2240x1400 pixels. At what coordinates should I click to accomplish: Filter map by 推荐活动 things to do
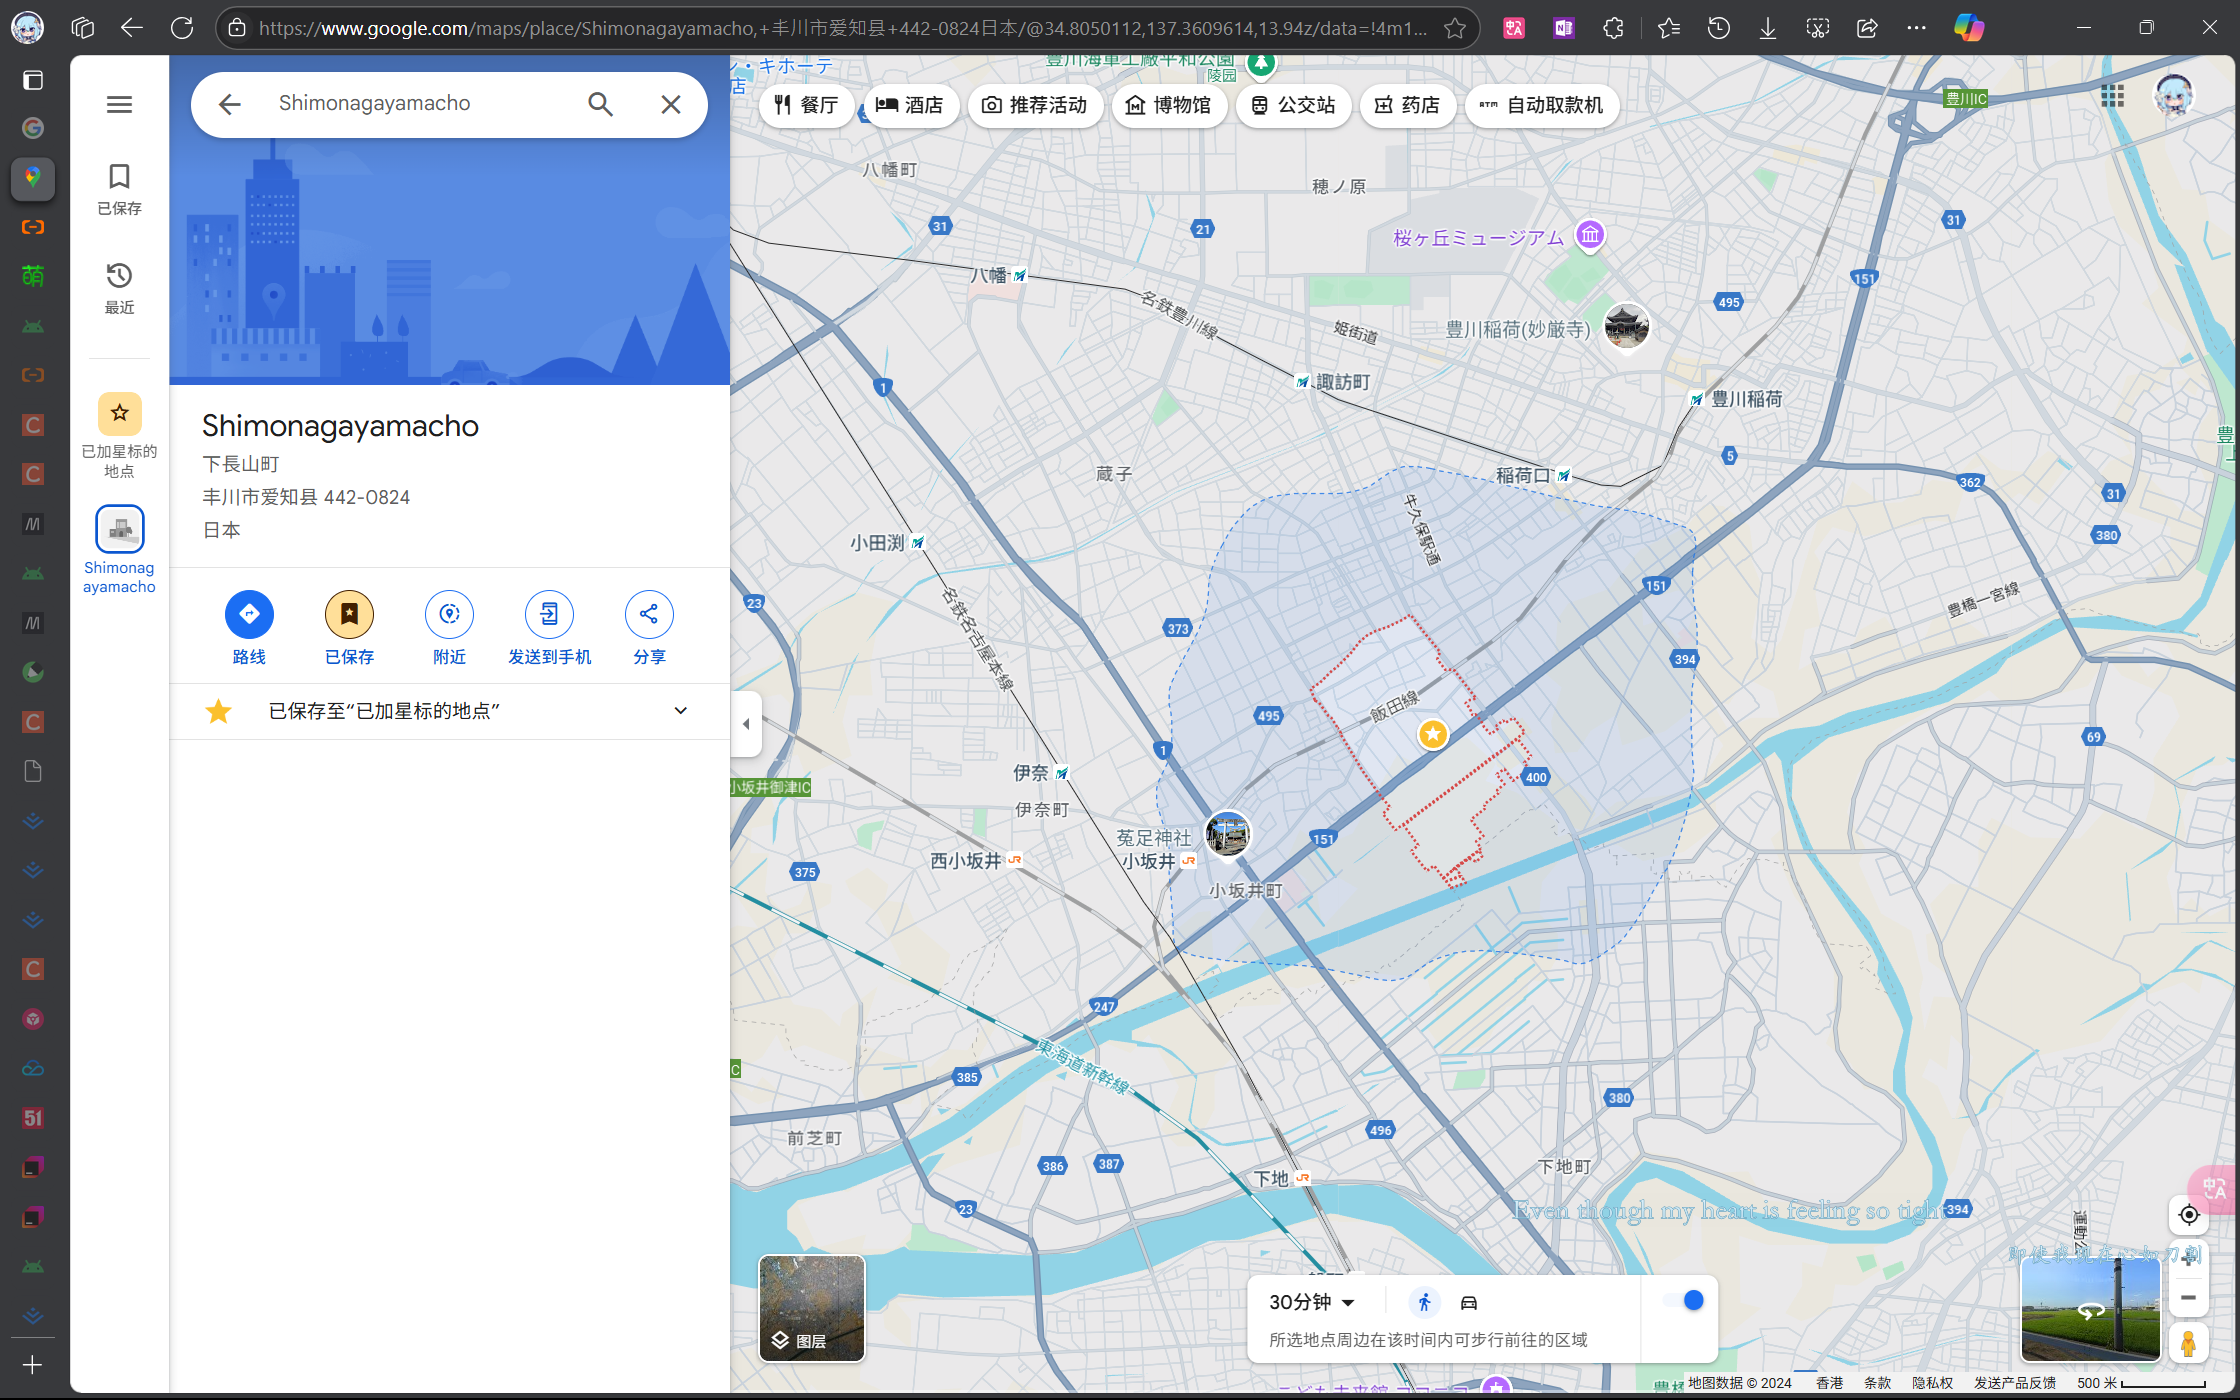1034,105
